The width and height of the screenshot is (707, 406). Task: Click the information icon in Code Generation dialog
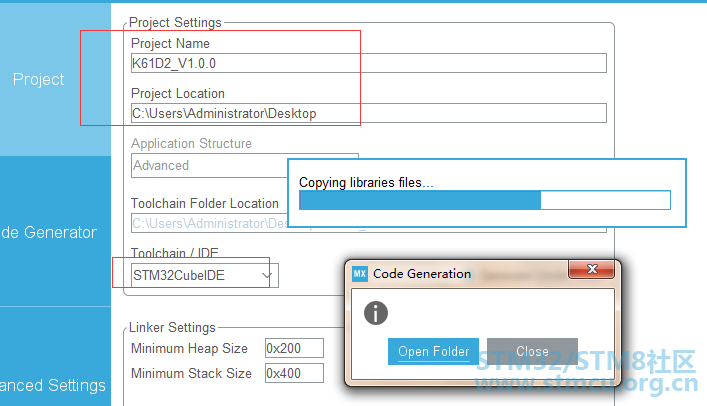[376, 313]
